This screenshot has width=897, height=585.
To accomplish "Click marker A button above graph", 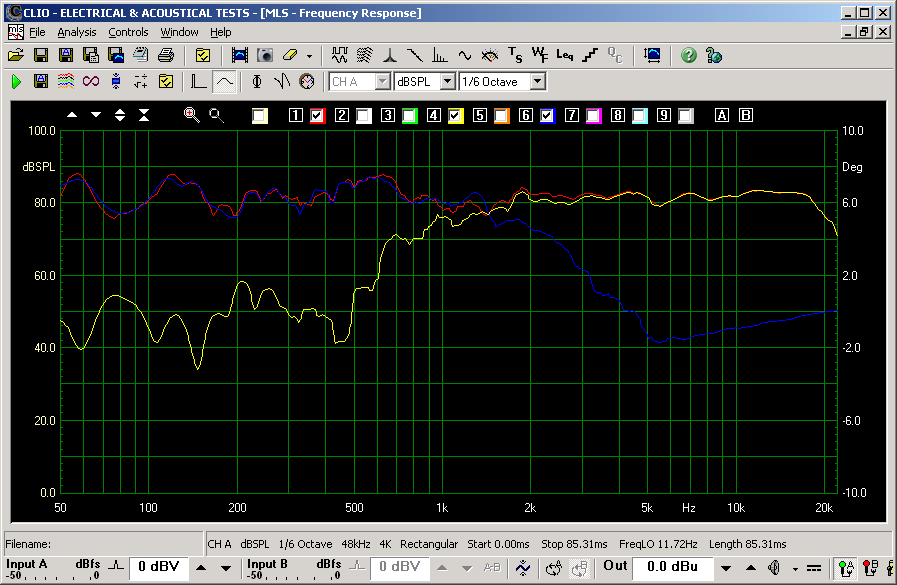I will 722,116.
